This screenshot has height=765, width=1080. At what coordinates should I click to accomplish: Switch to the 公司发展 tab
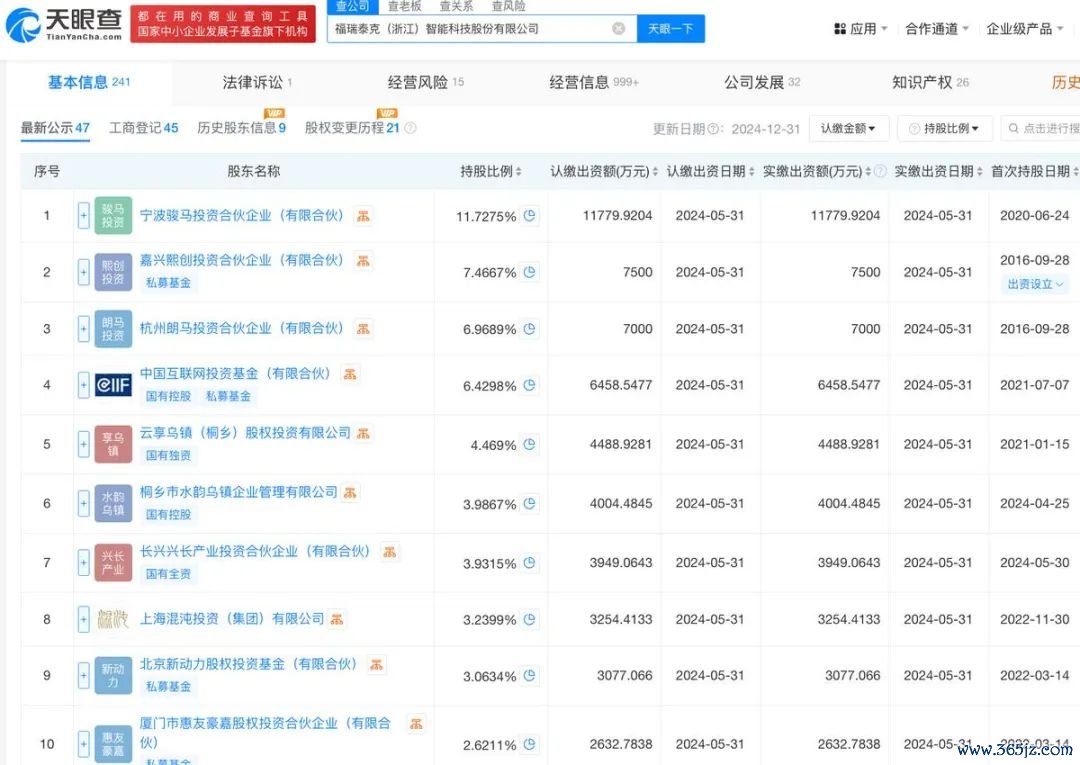point(762,83)
